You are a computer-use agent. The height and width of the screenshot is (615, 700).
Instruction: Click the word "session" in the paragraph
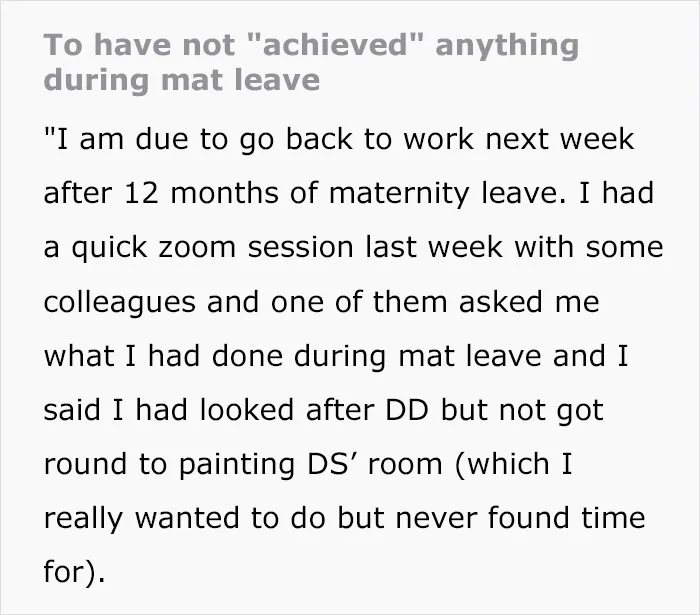point(300,247)
